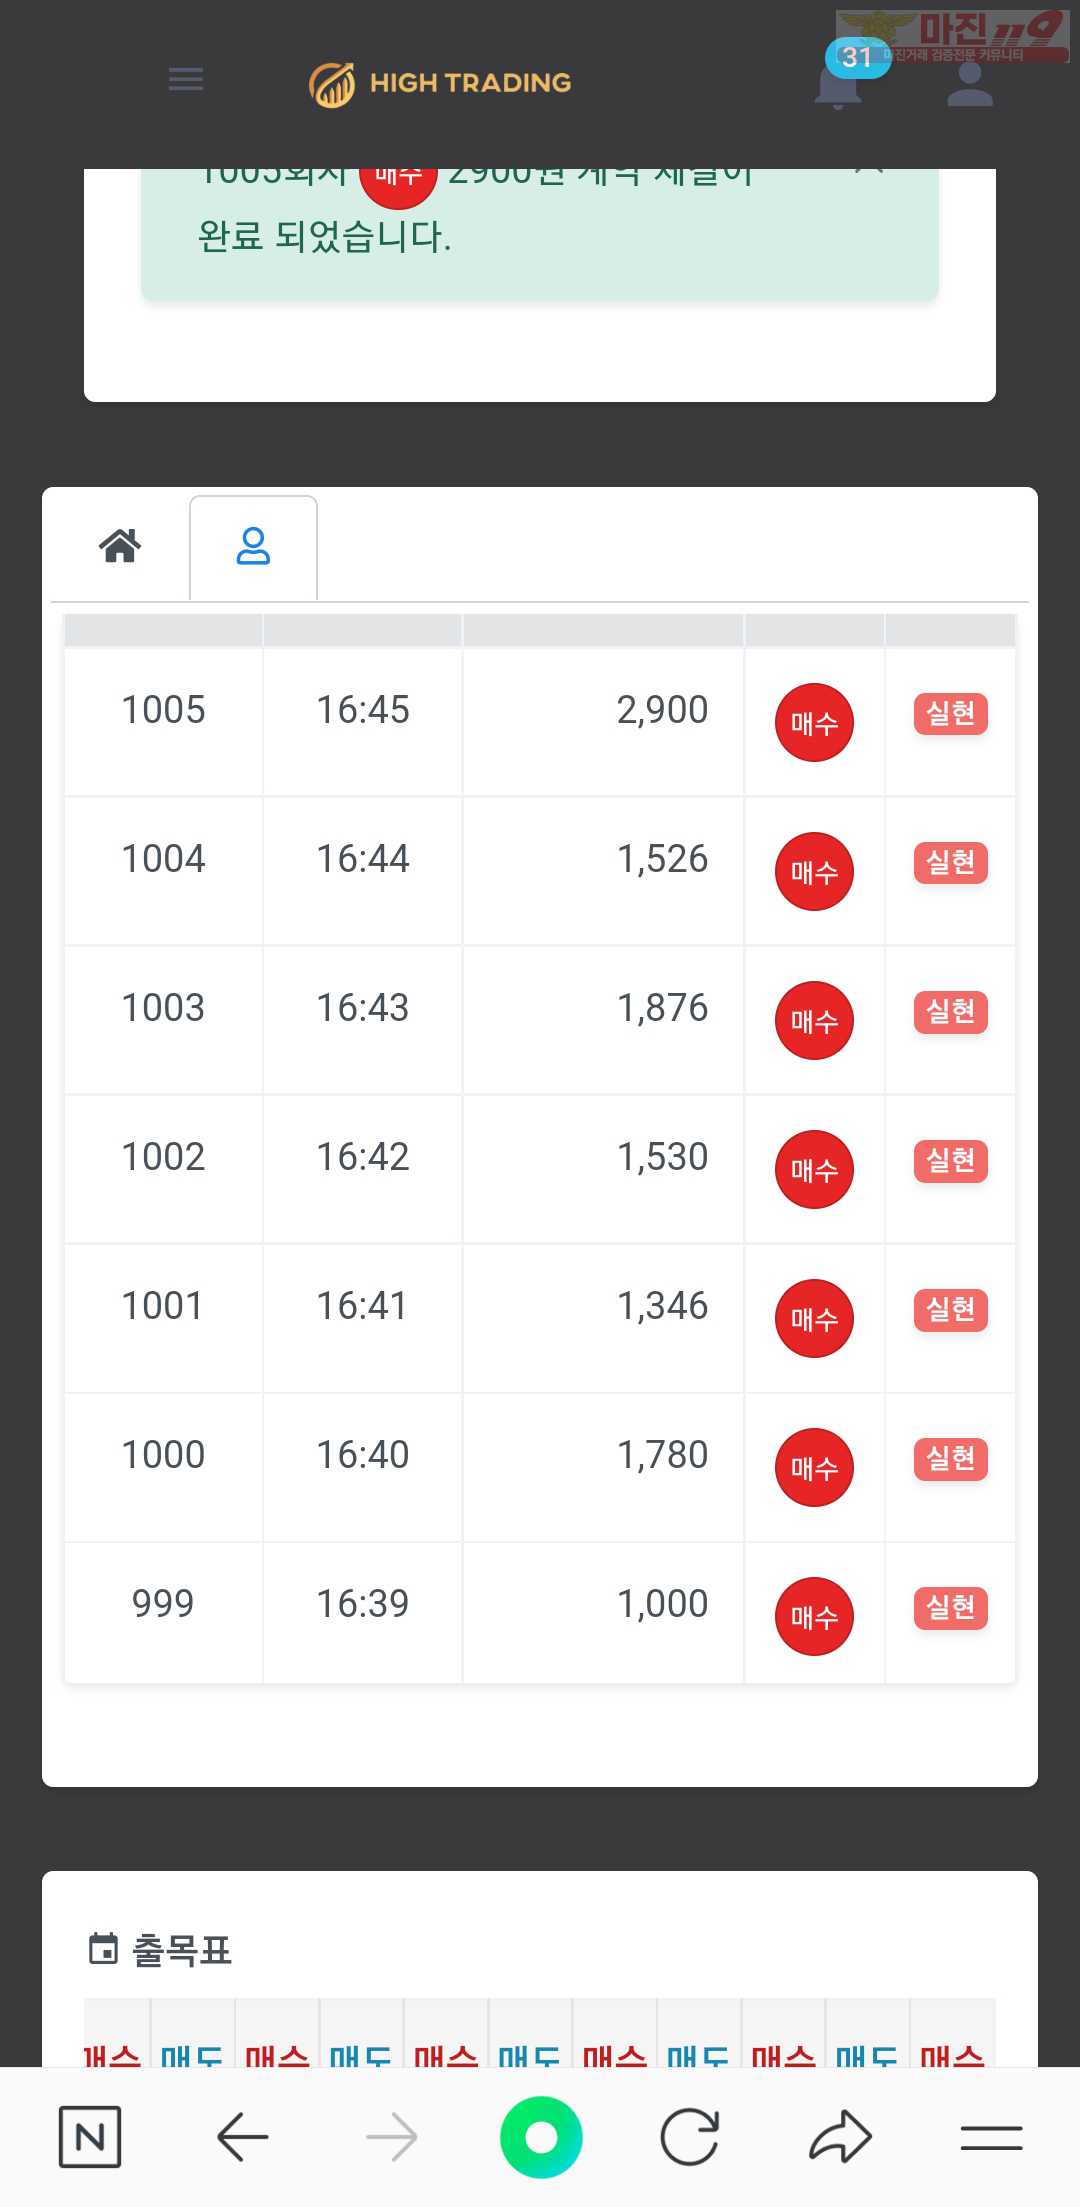Screen dimensions: 1080x2207
Task: Open the hamburger menu in header
Action: (x=186, y=79)
